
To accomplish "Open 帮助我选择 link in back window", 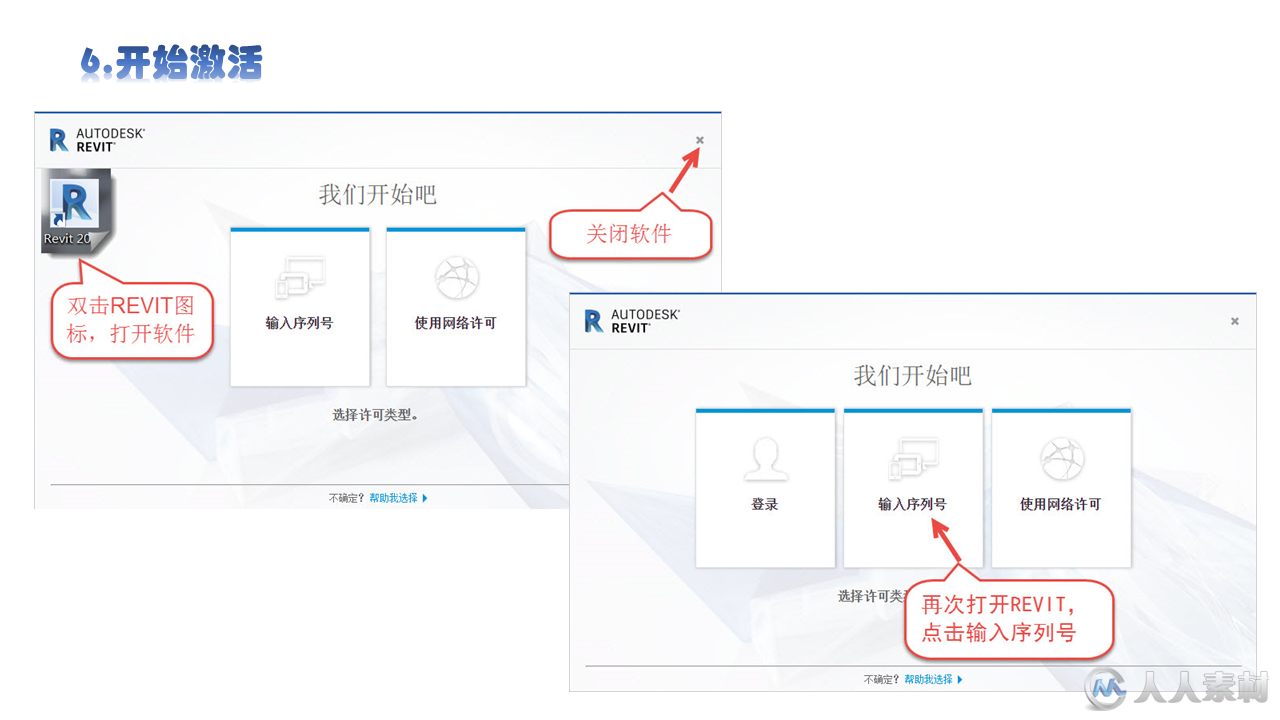I will (398, 498).
